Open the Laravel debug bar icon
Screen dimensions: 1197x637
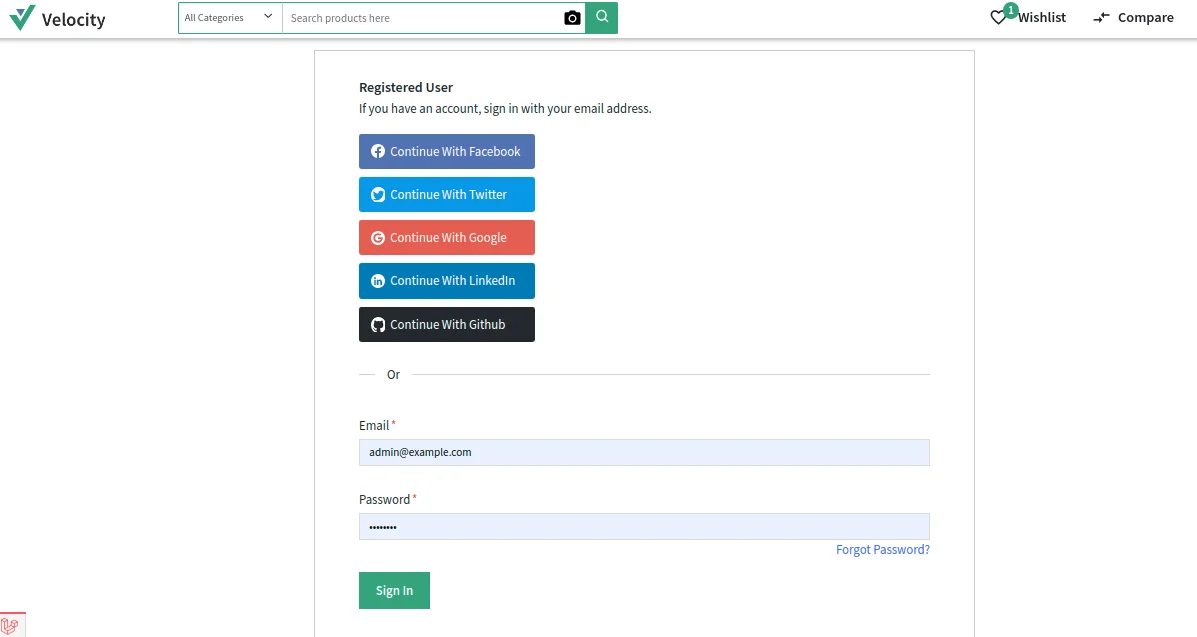click(x=10, y=626)
